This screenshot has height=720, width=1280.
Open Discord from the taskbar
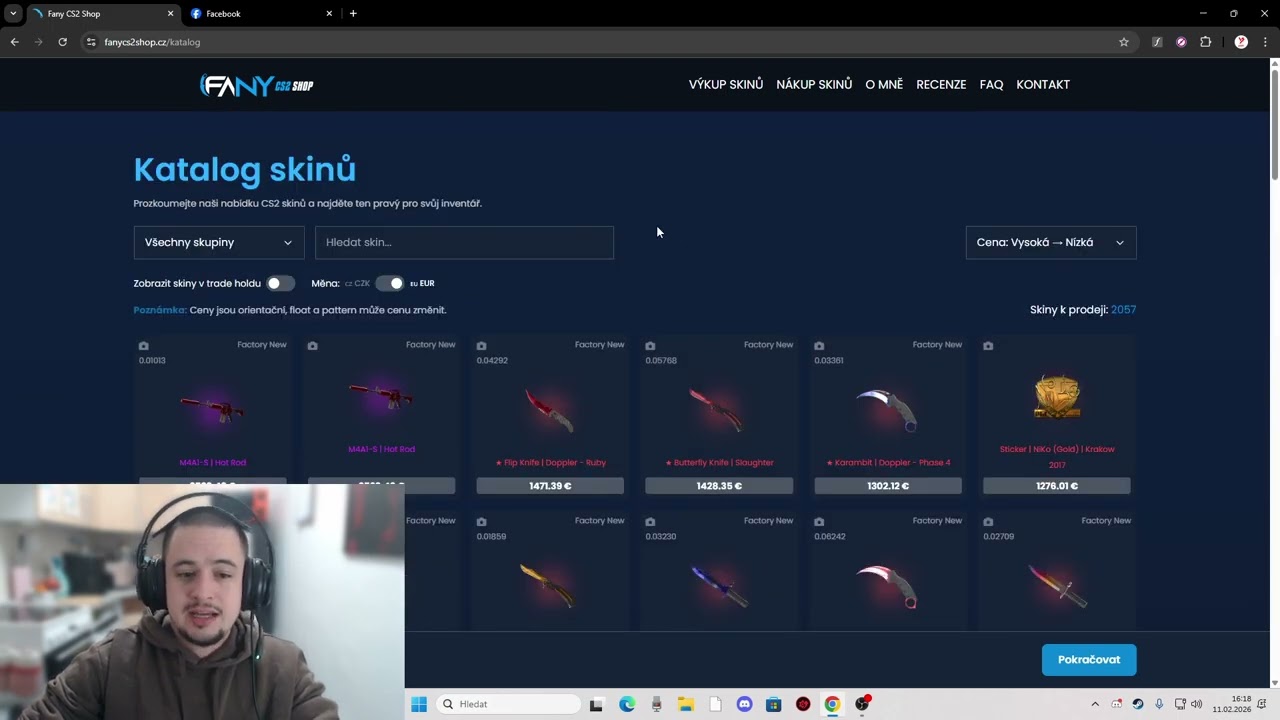tap(744, 704)
